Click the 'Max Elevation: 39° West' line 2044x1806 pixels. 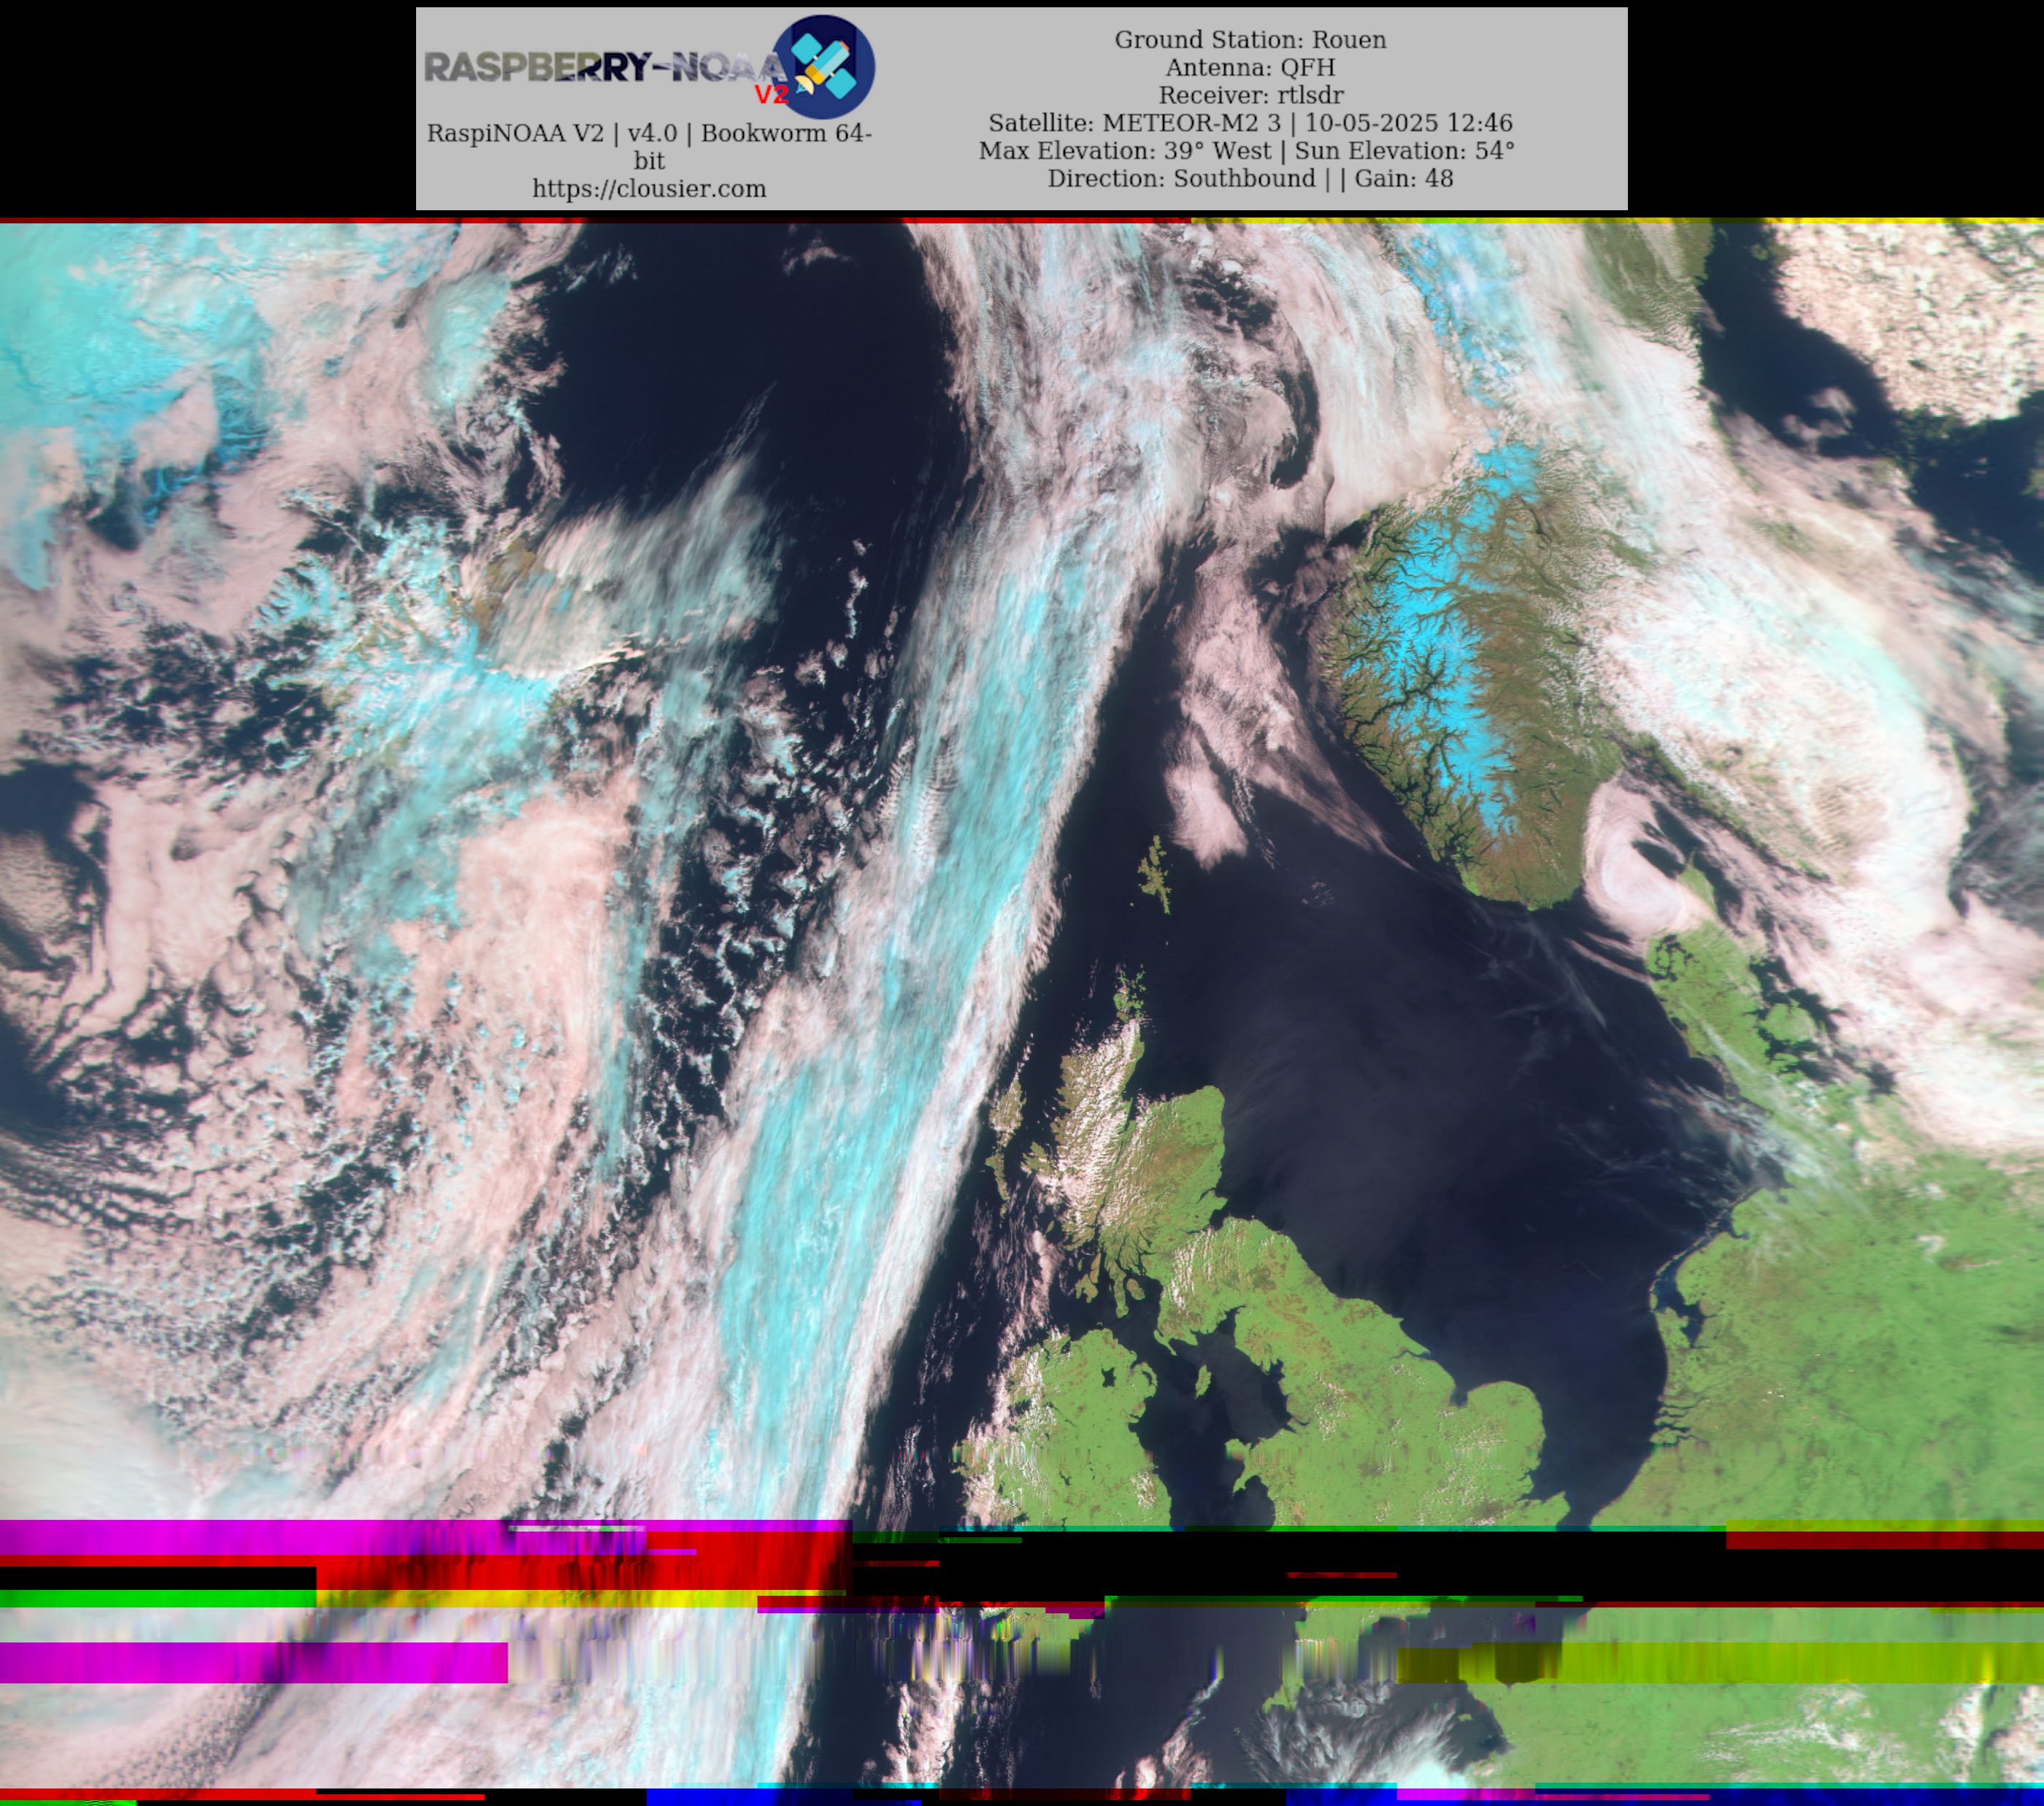(1247, 151)
